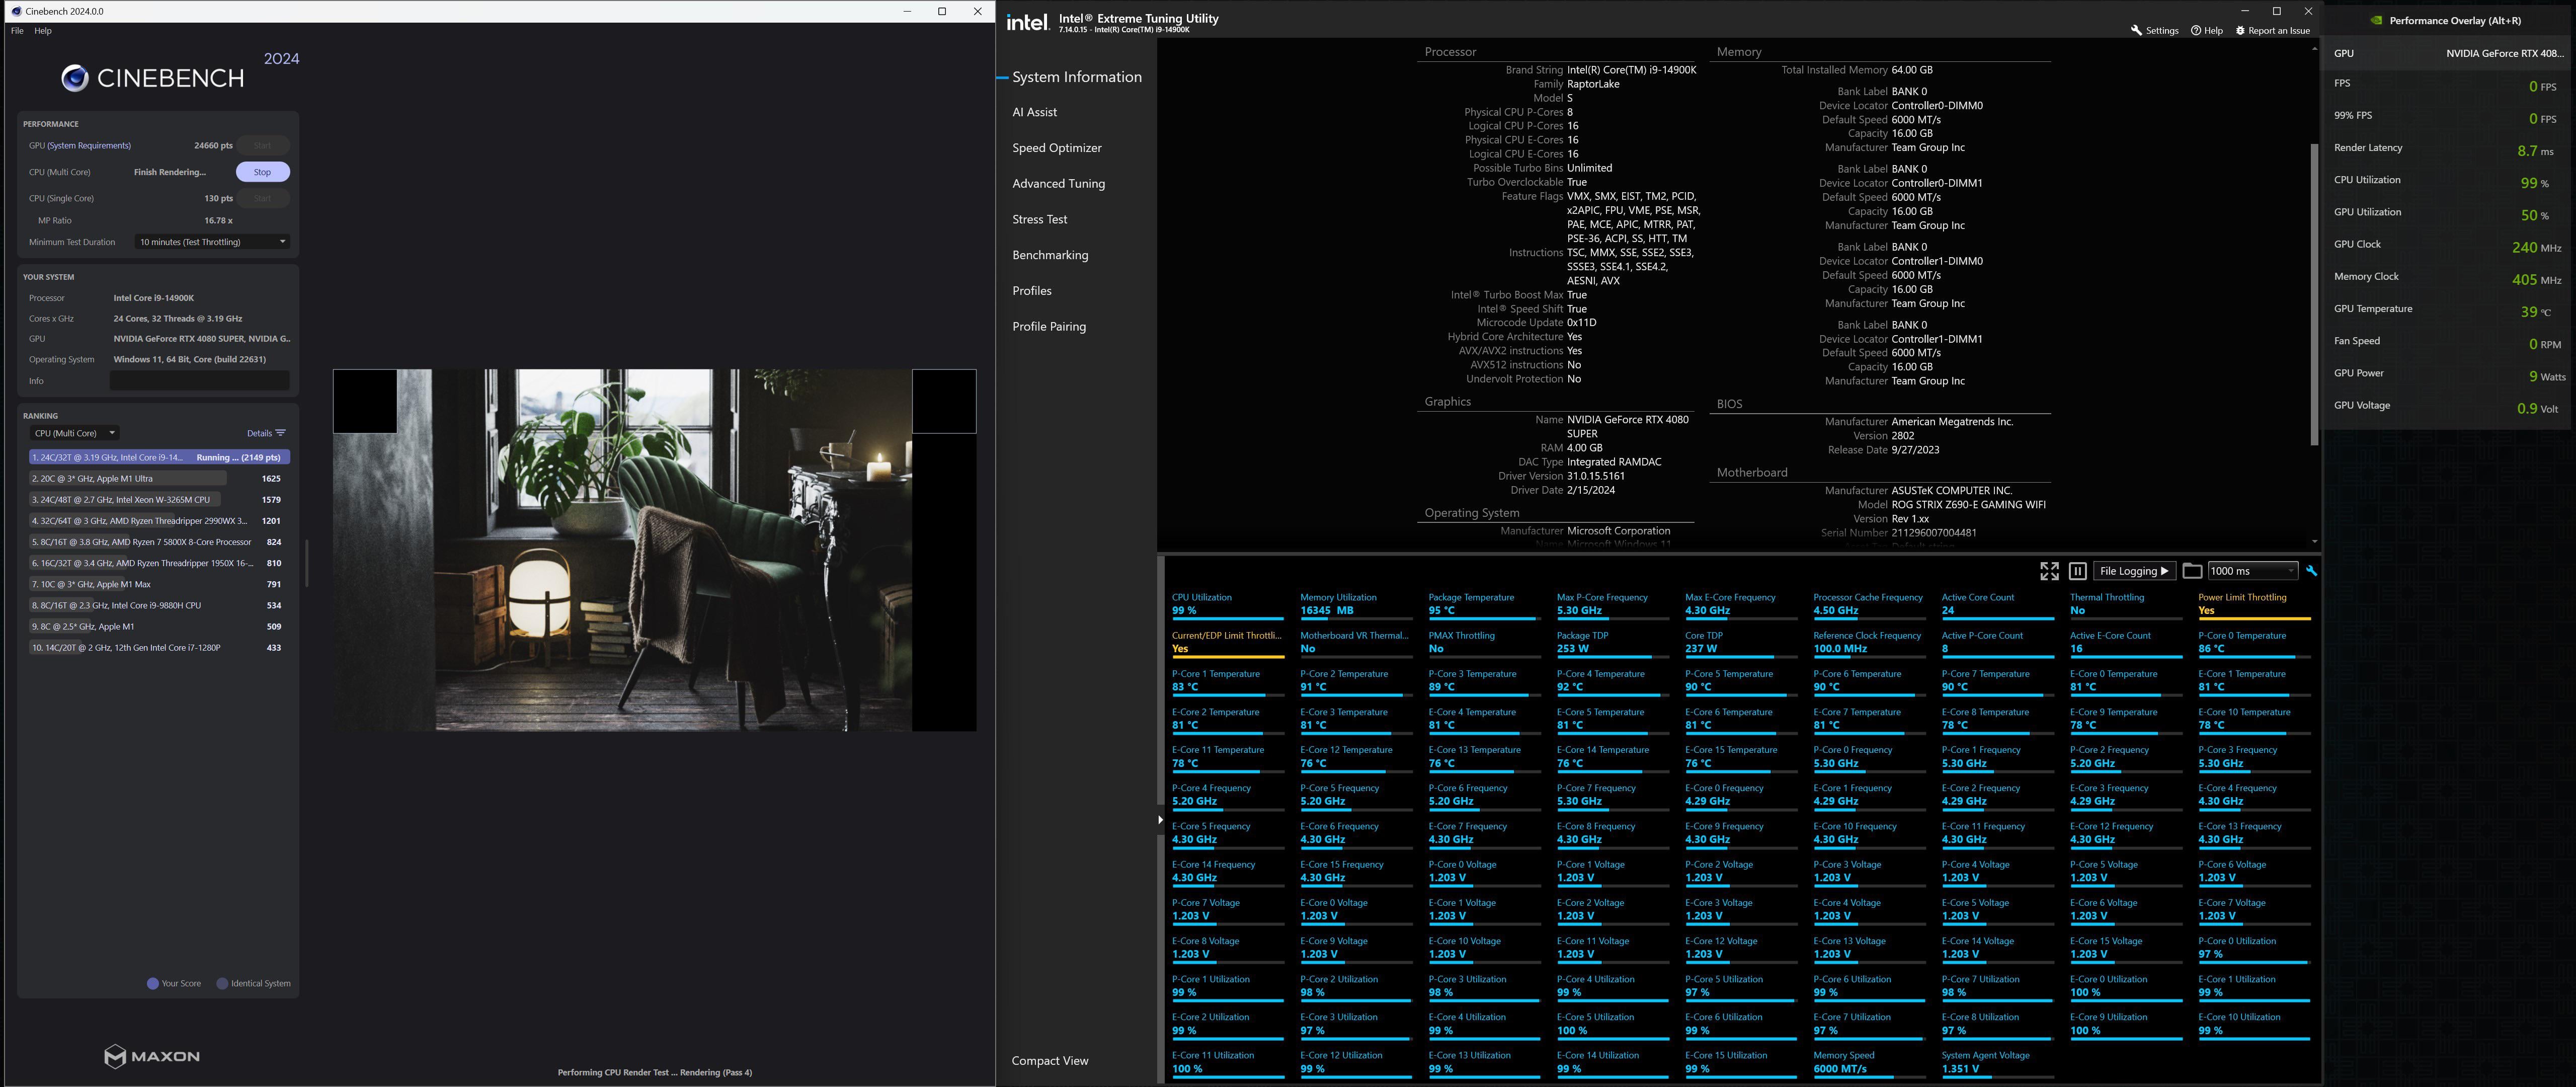Expand the XTU monitor panel to fullscreen
This screenshot has width=2576, height=1087.
click(x=2049, y=571)
